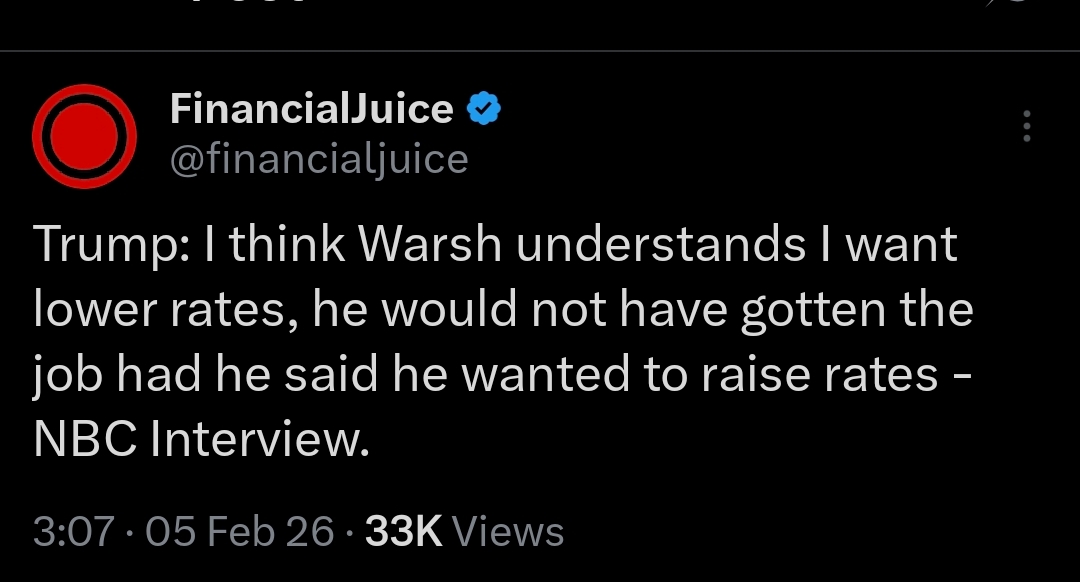The width and height of the screenshot is (1080, 582).
Task: Click the name Warsh in the post
Action: click(430, 245)
